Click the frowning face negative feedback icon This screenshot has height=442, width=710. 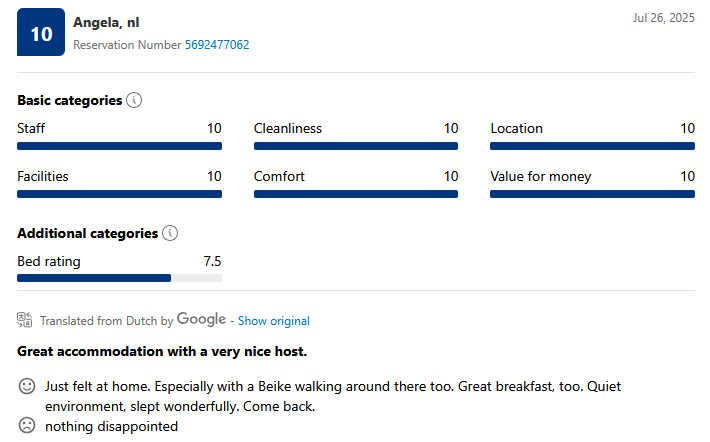click(x=27, y=425)
